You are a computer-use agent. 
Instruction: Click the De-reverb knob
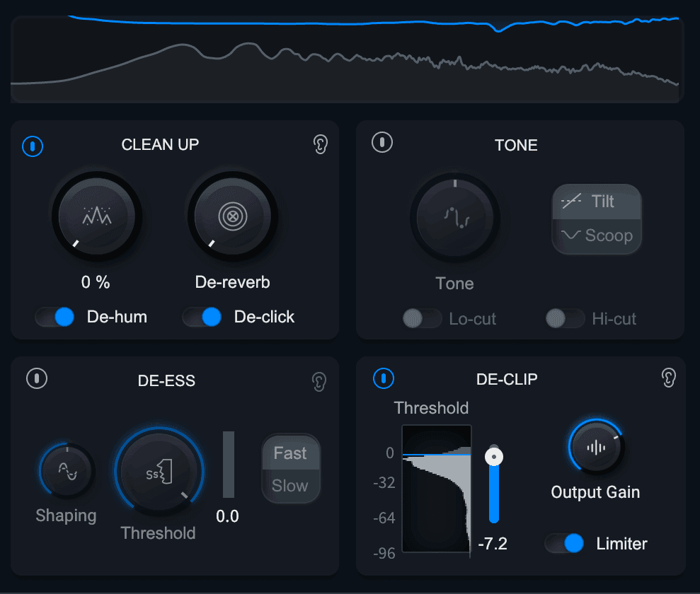click(x=233, y=217)
